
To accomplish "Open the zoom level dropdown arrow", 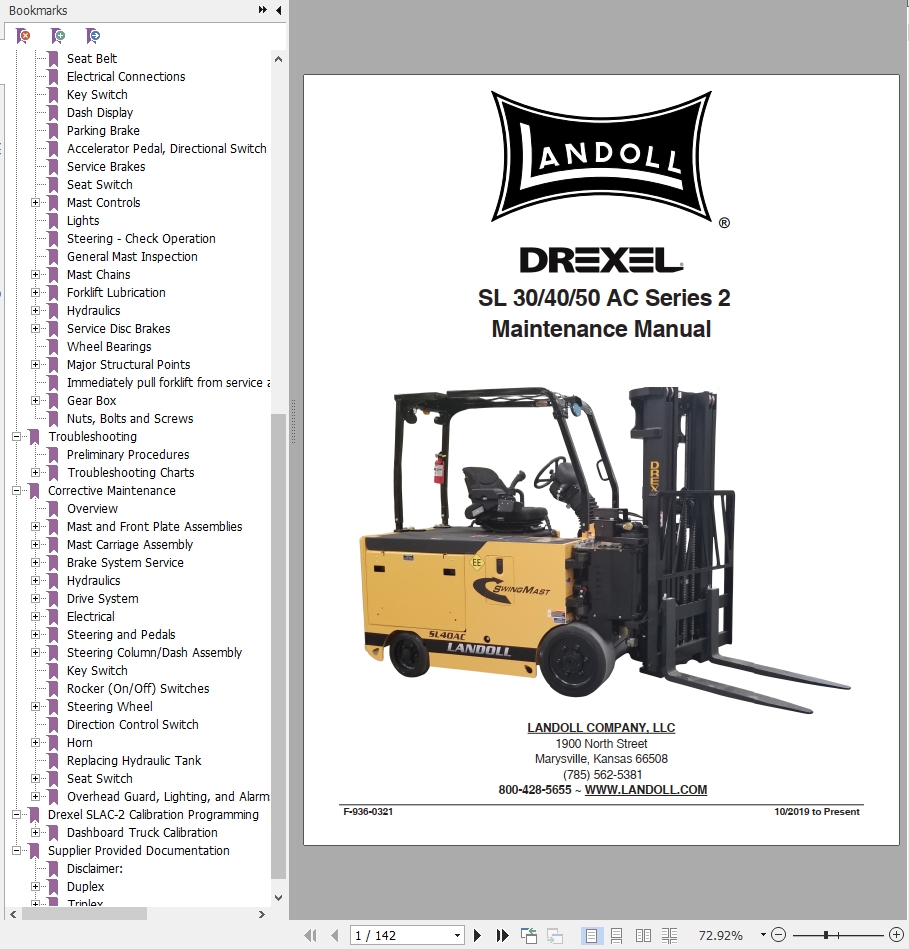I will coord(763,935).
